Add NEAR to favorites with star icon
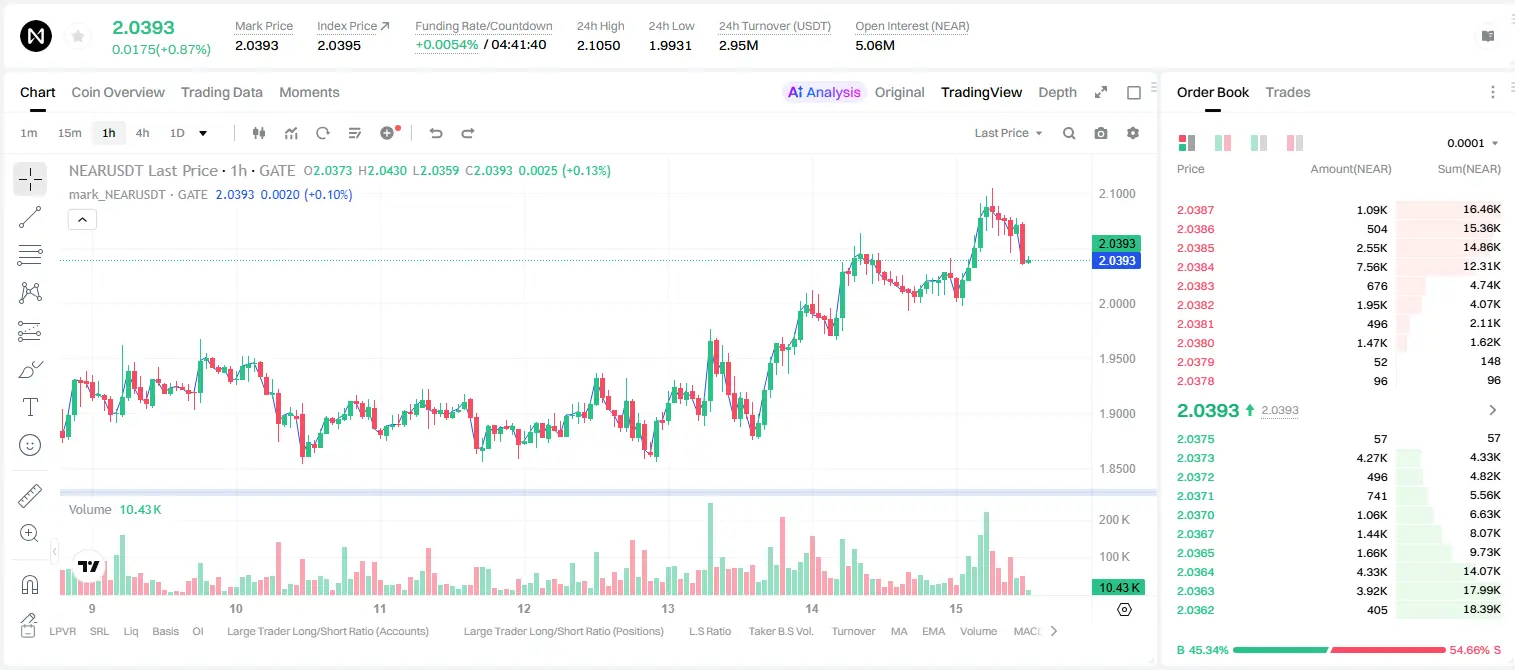 tap(77, 37)
